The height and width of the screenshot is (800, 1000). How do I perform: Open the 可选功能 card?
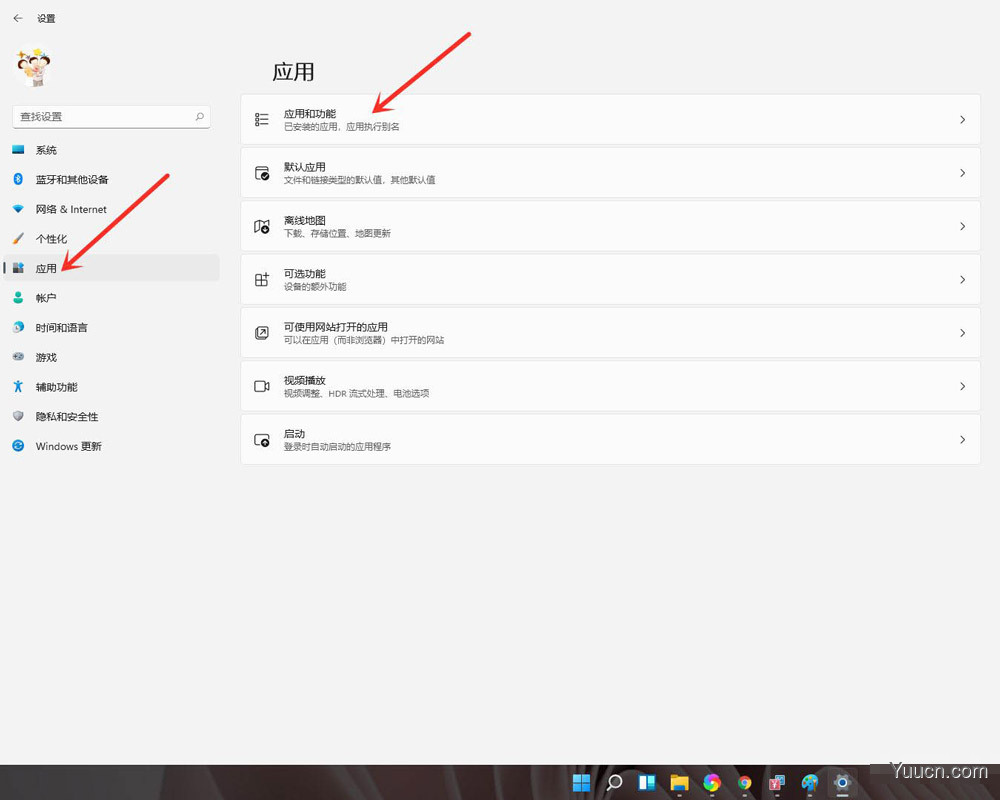coord(610,279)
